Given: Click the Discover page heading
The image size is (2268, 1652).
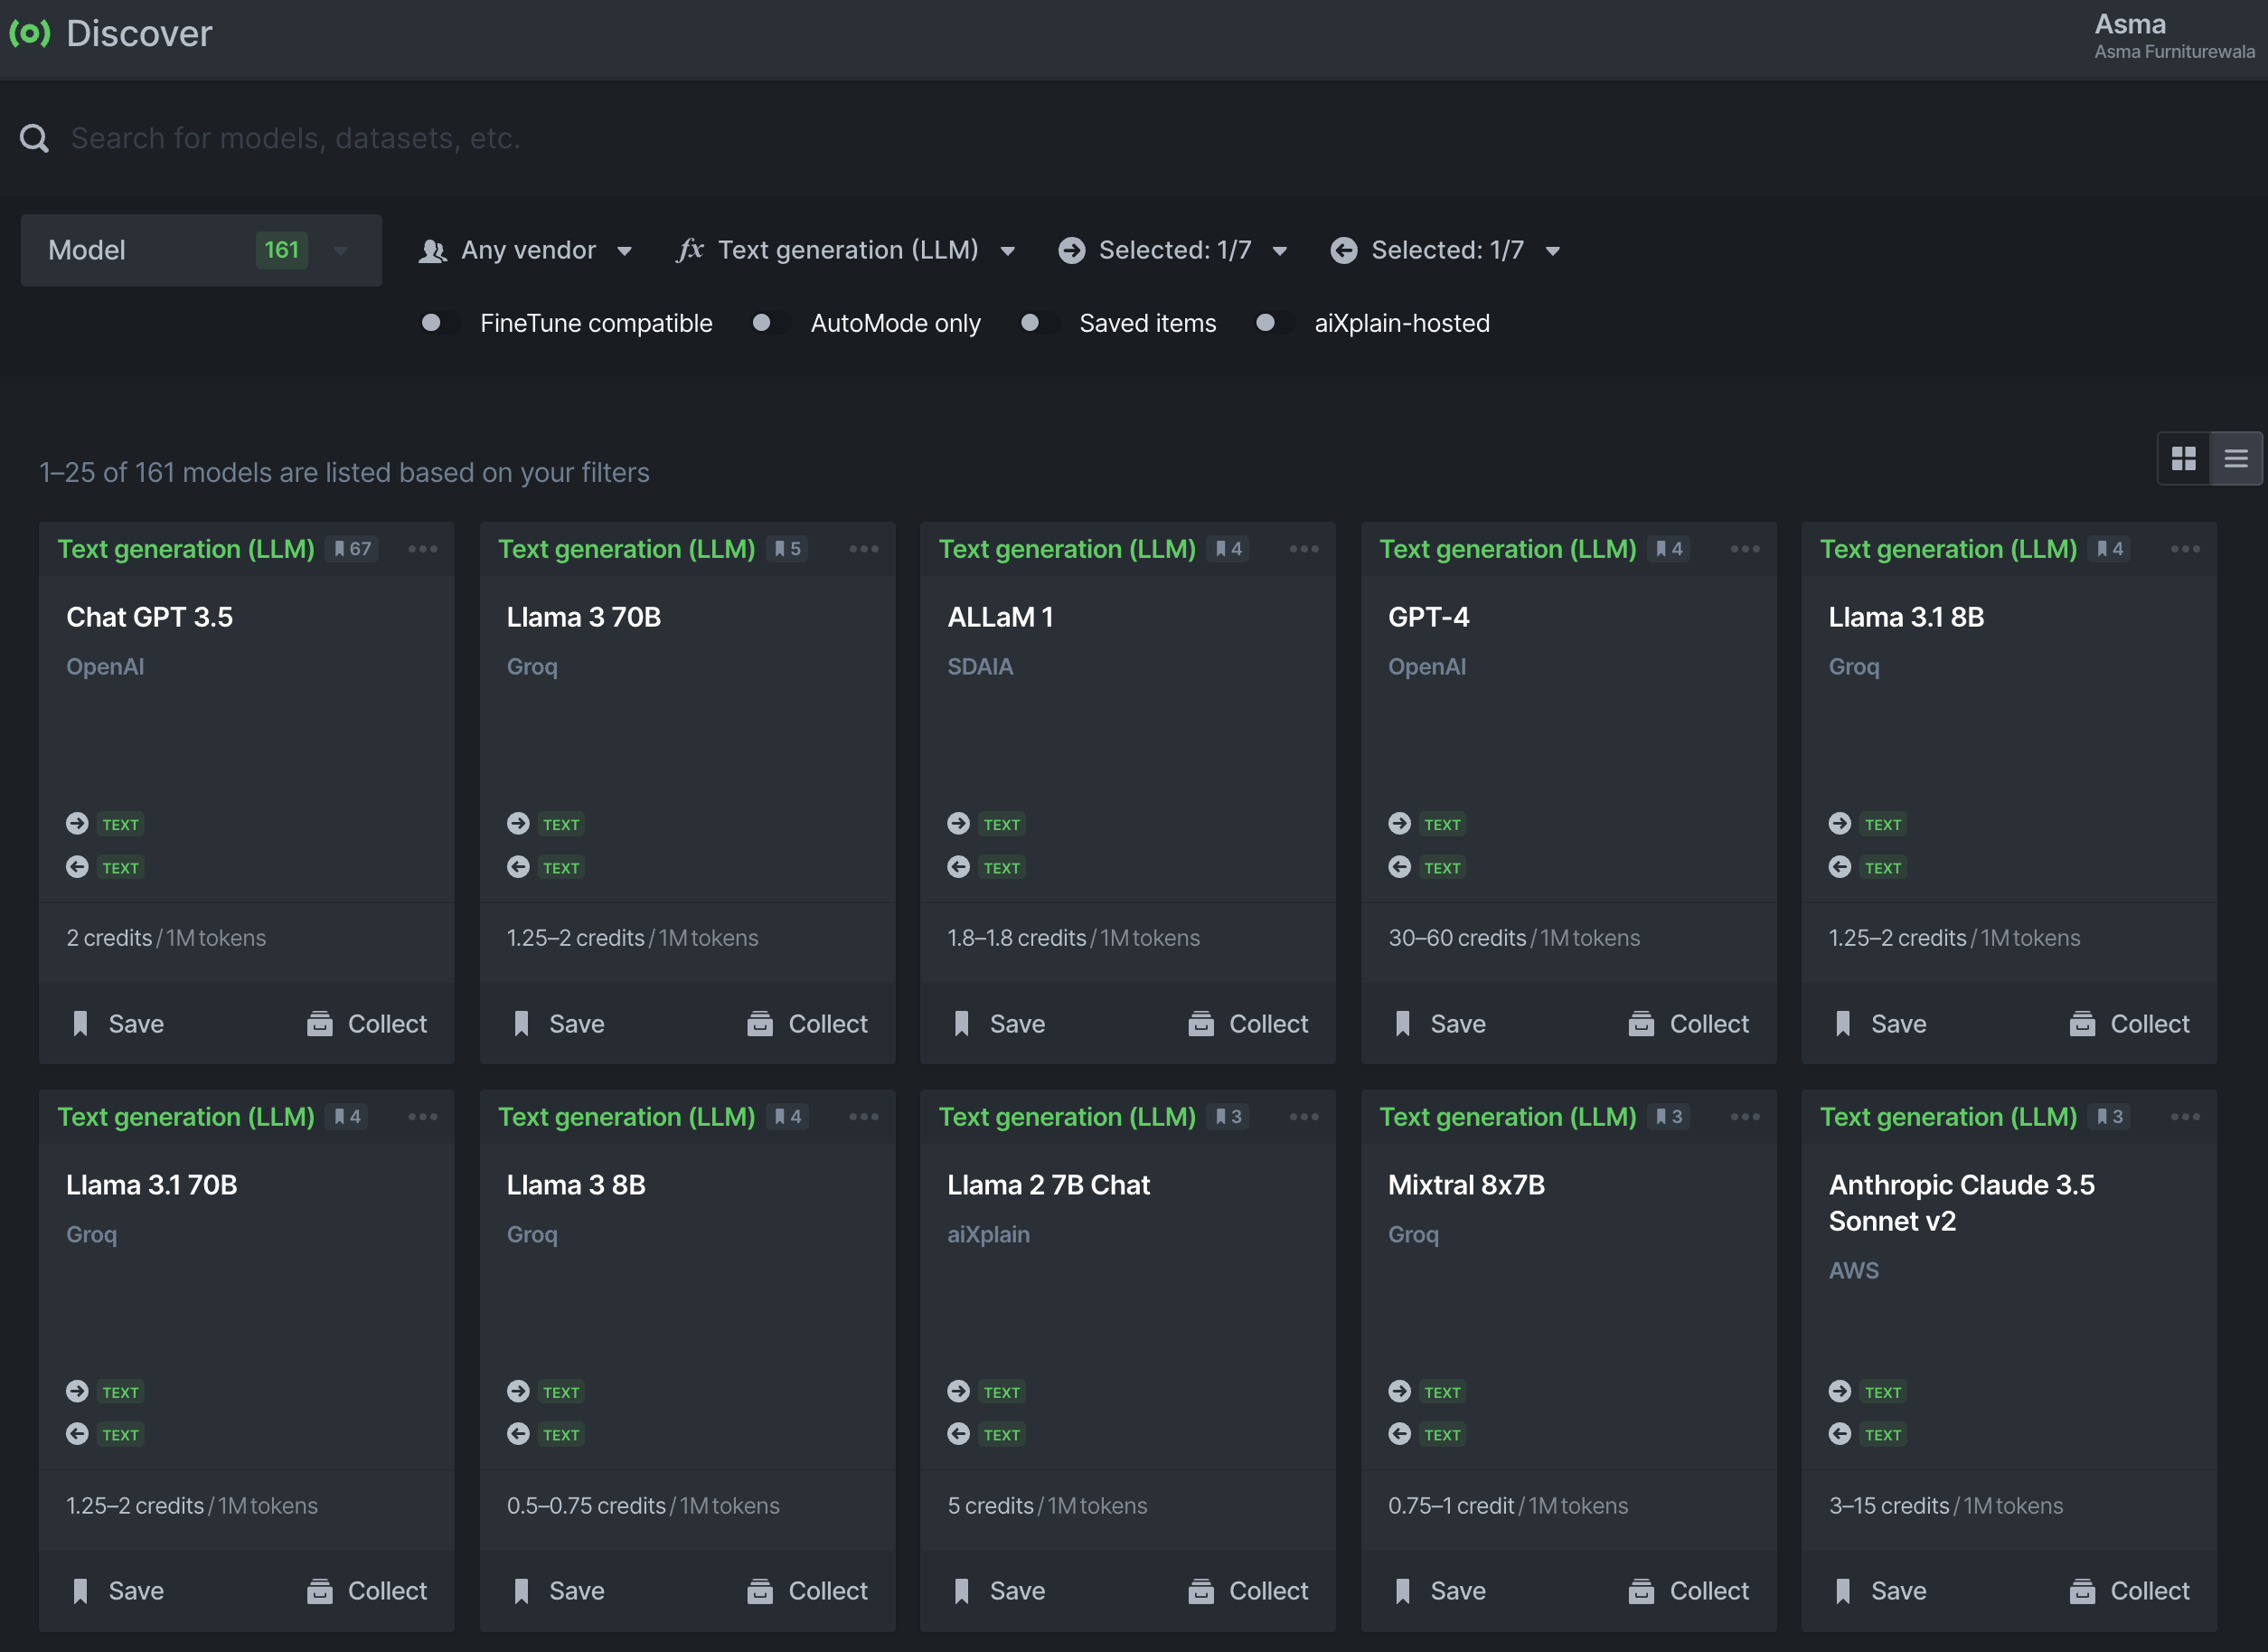Looking at the screenshot, I should [139, 34].
